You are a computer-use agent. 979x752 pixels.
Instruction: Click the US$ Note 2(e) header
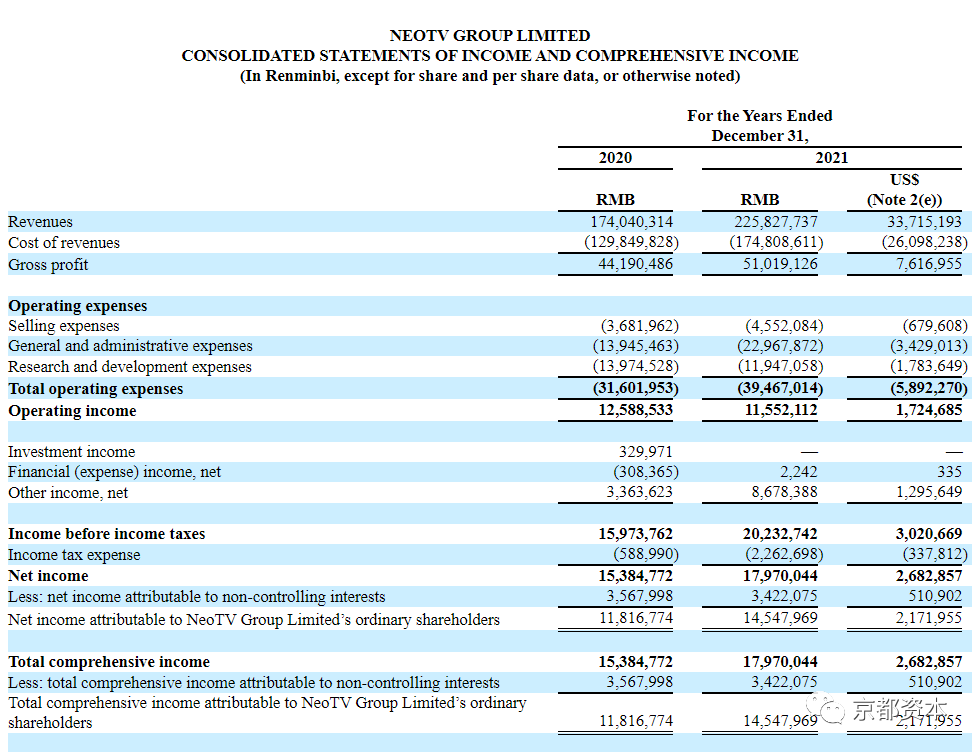click(904, 190)
